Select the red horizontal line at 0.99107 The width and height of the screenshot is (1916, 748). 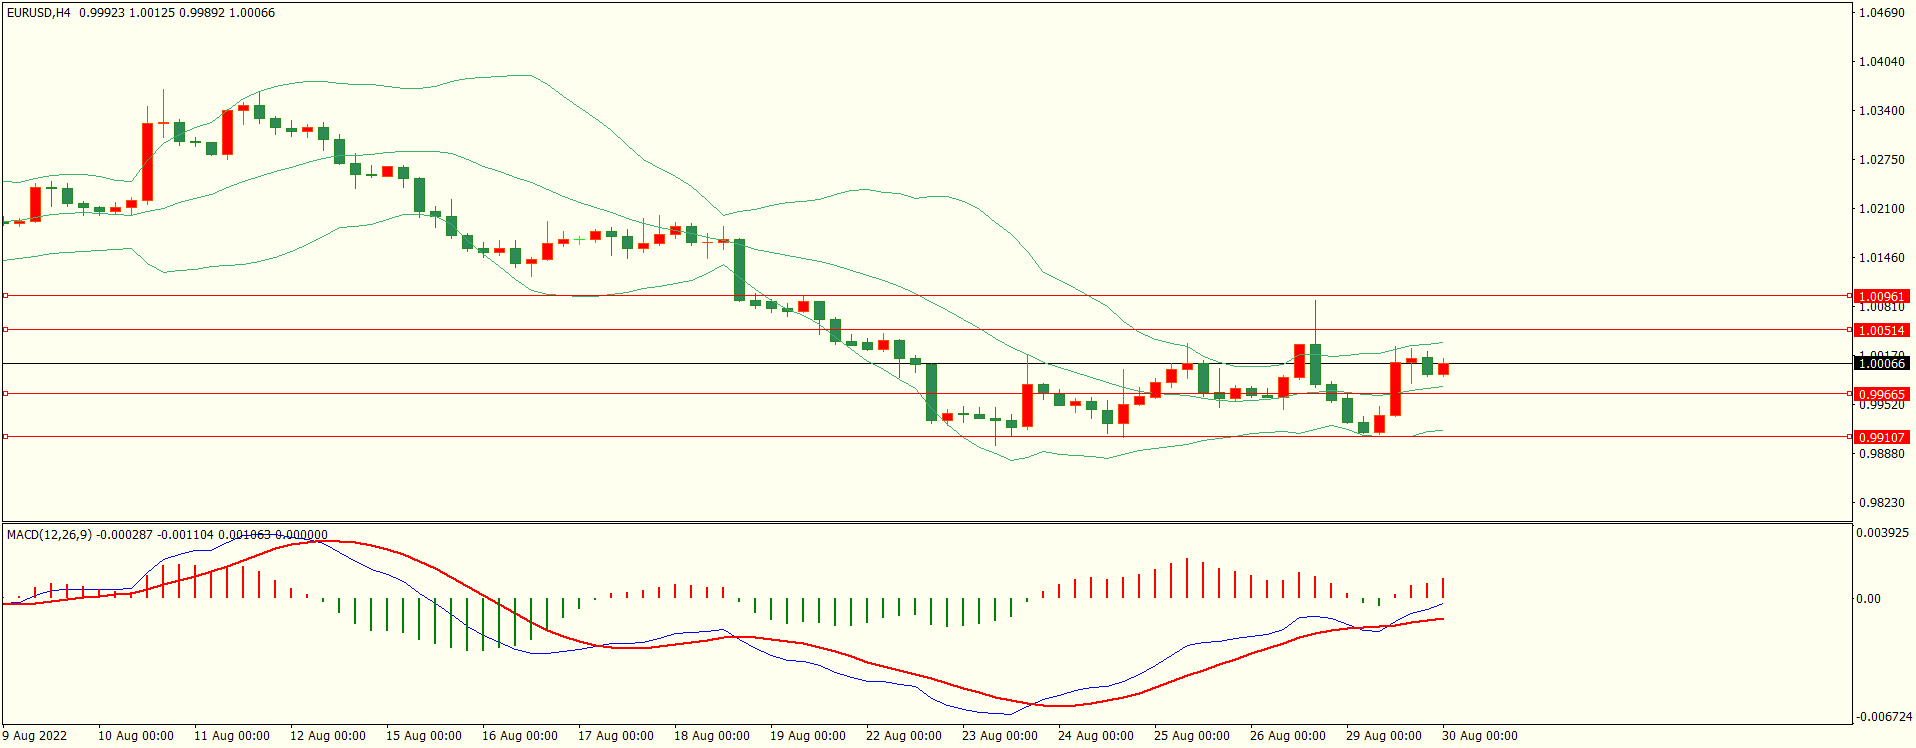pyautogui.click(x=926, y=437)
